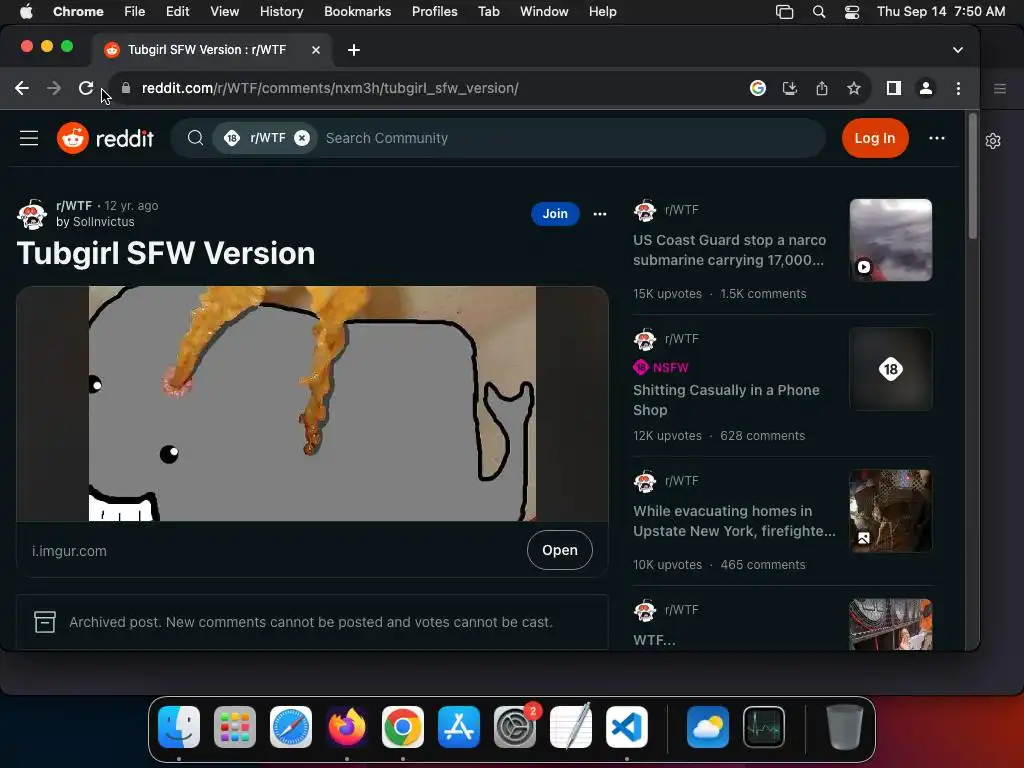
Task: Open the Trash in the Dock
Action: tap(845, 727)
